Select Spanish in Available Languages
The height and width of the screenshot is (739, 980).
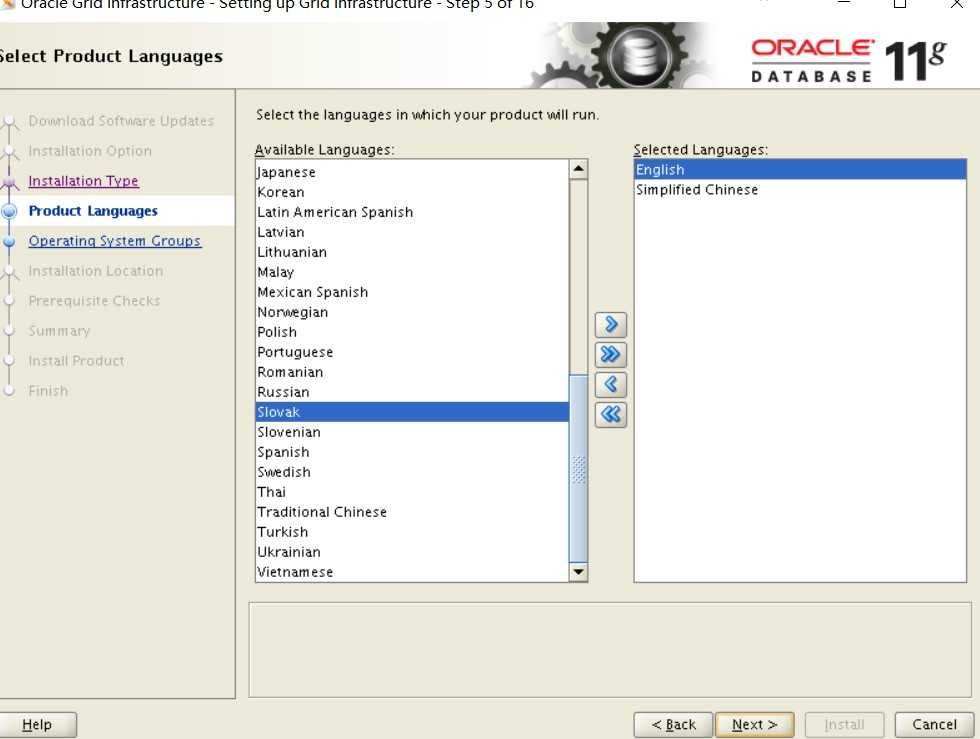coord(412,452)
